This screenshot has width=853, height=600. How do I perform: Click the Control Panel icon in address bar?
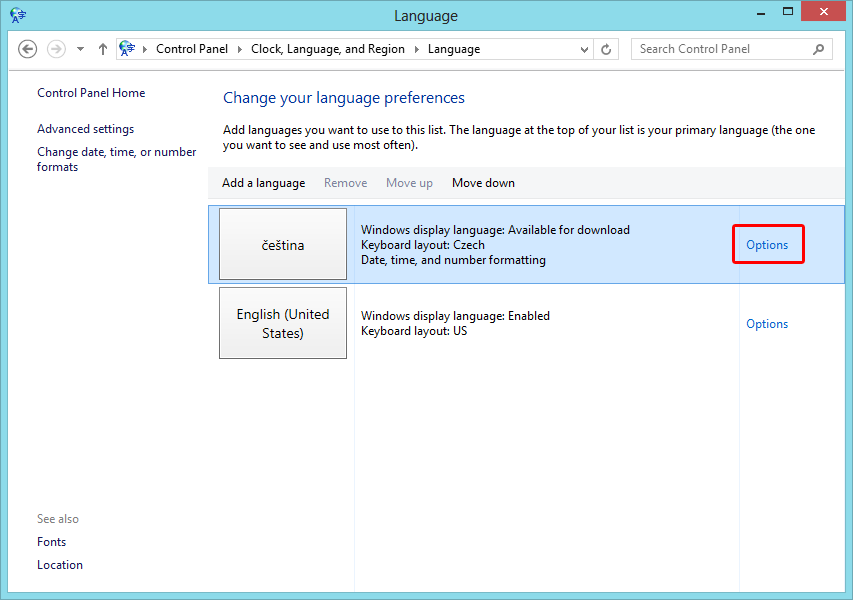pos(128,49)
